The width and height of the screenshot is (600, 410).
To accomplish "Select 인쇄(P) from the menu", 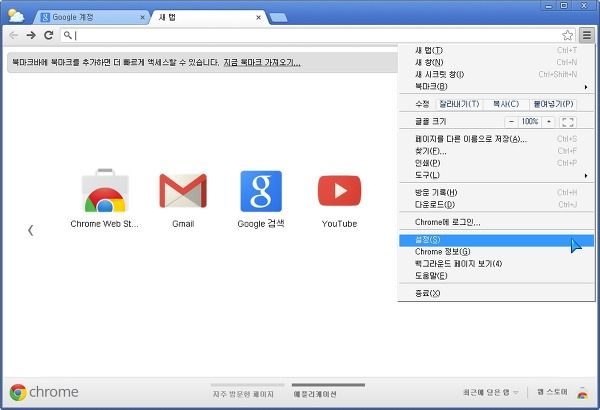I will pos(496,163).
